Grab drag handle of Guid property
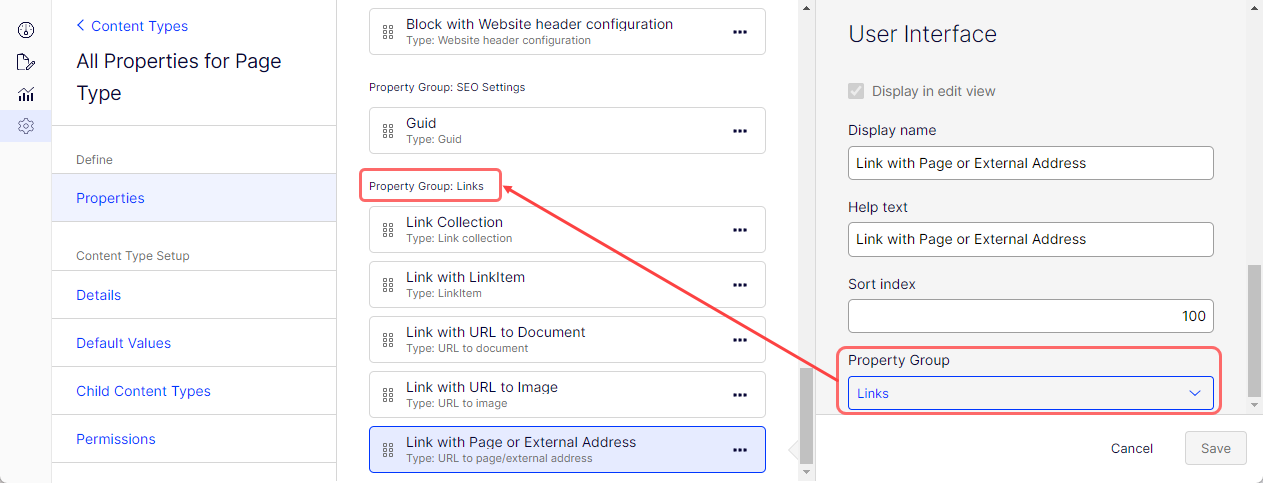The image size is (1263, 483). 388,131
